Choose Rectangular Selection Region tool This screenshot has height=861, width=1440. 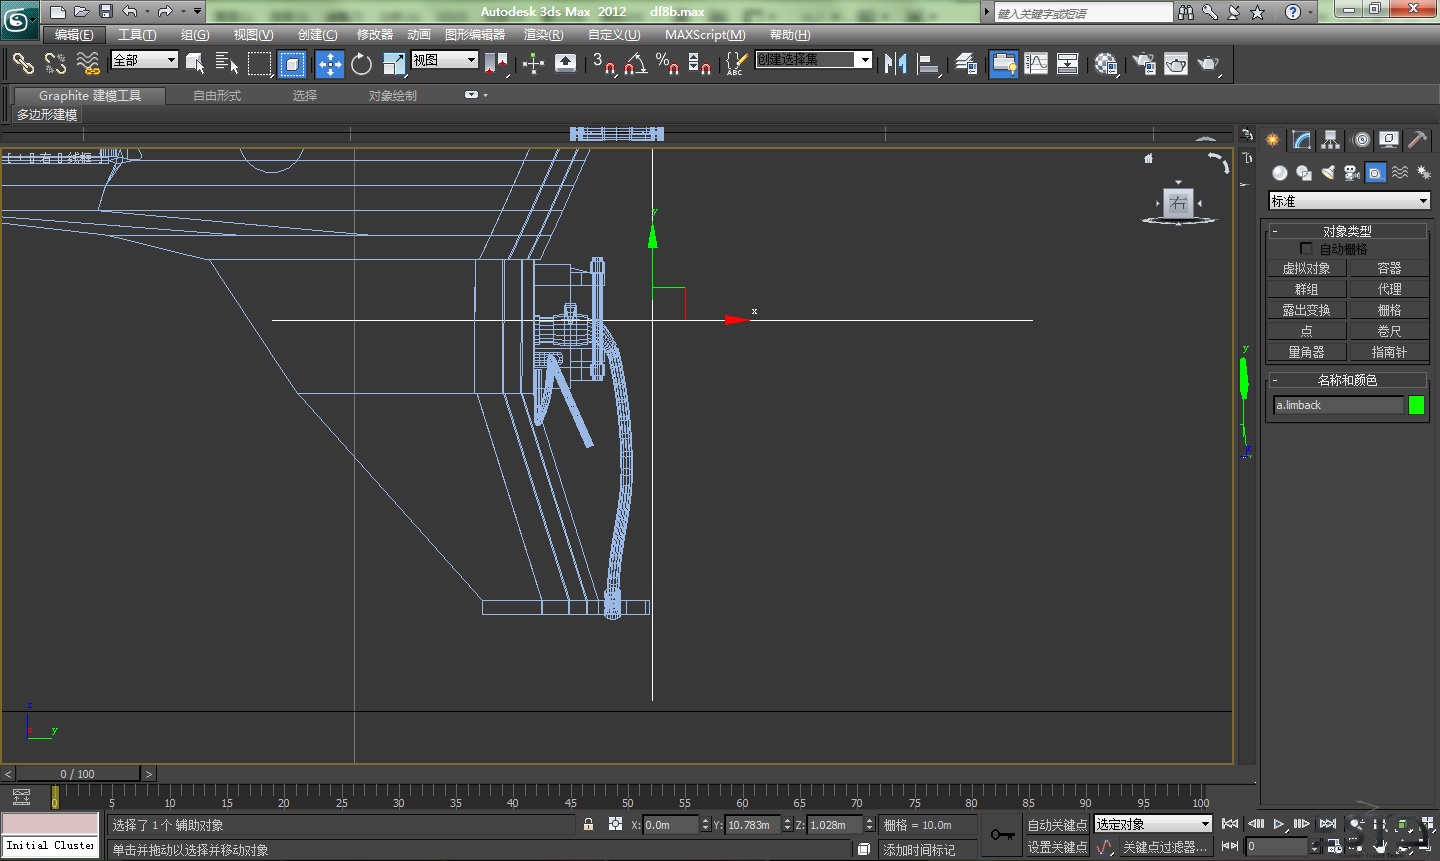click(260, 64)
